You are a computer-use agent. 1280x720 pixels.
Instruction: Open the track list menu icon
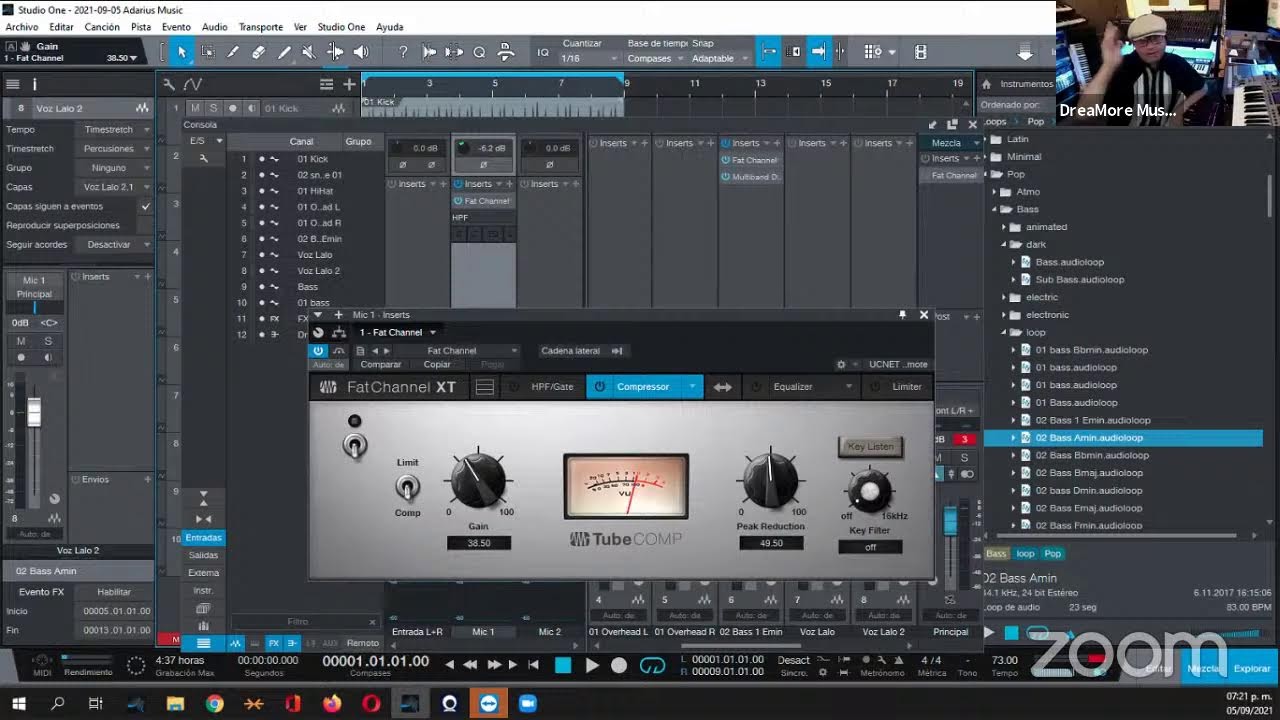pyautogui.click(x=326, y=84)
